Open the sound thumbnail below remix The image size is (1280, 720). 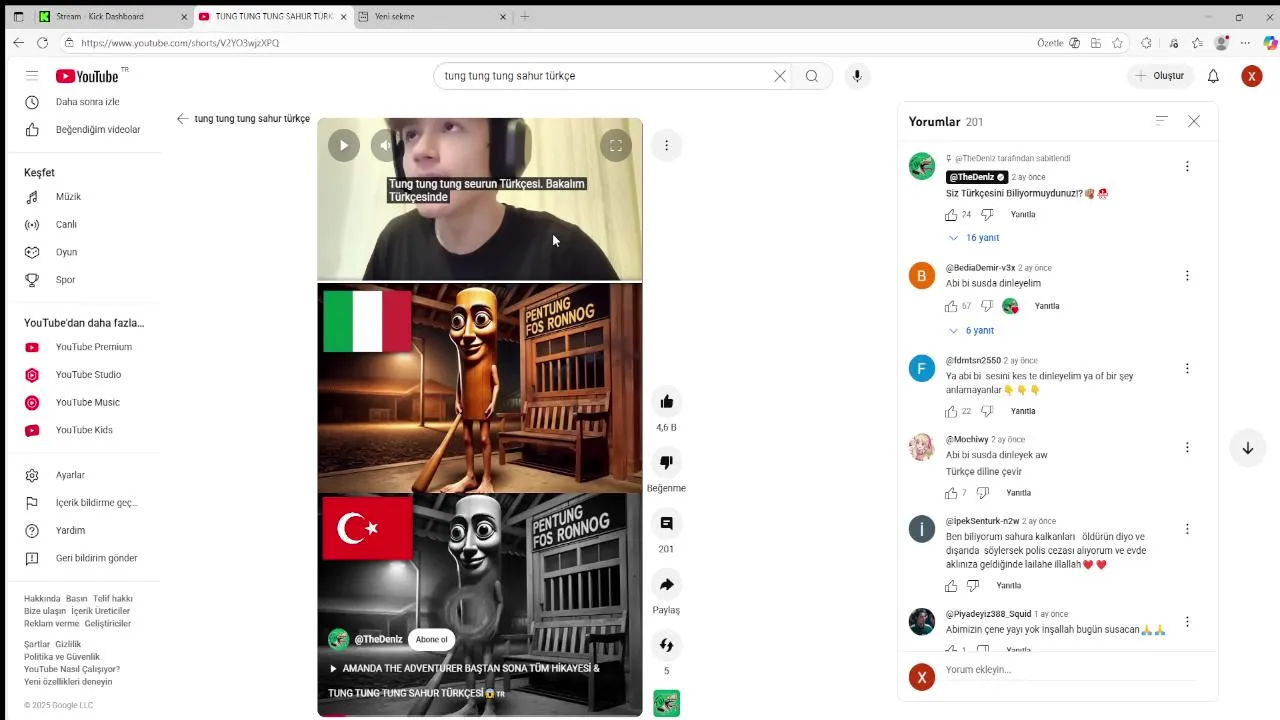coord(666,703)
